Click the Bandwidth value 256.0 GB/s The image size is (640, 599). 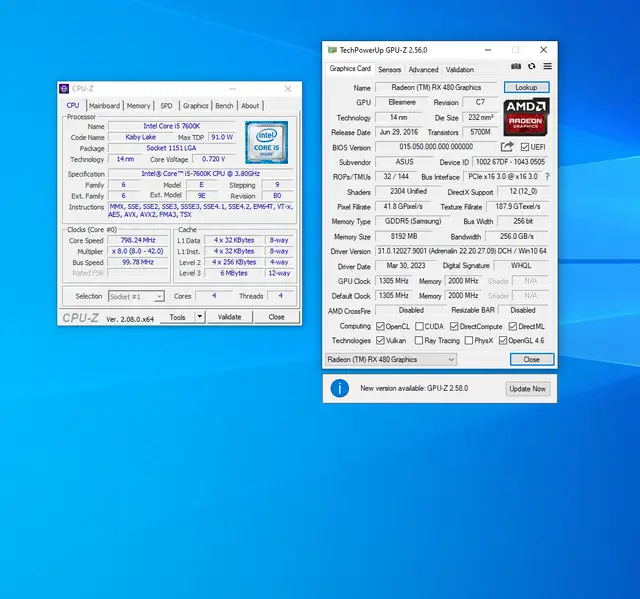click(x=517, y=236)
